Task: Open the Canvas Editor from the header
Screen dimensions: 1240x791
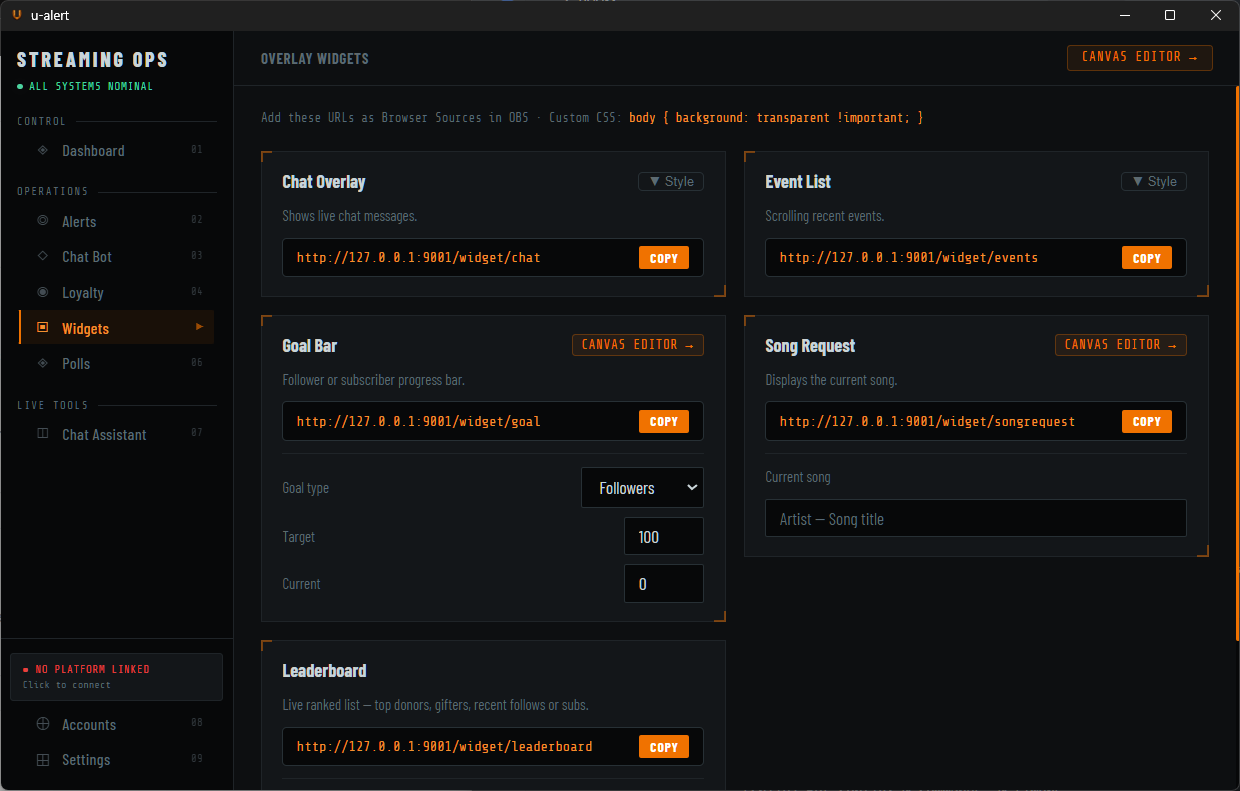Action: [1140, 57]
